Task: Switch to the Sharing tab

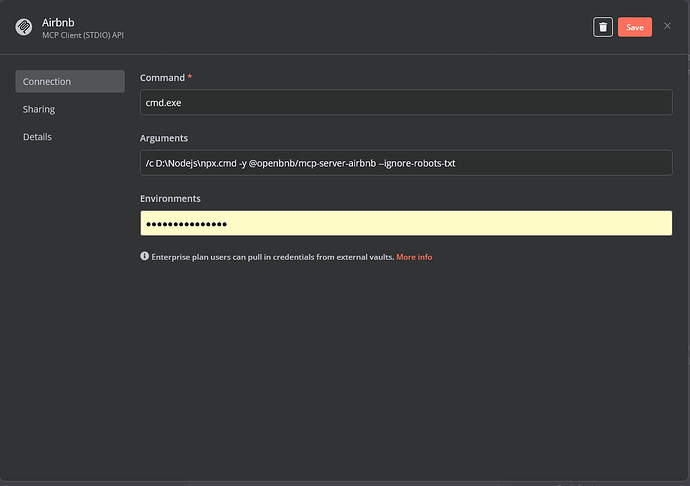Action: [x=39, y=109]
